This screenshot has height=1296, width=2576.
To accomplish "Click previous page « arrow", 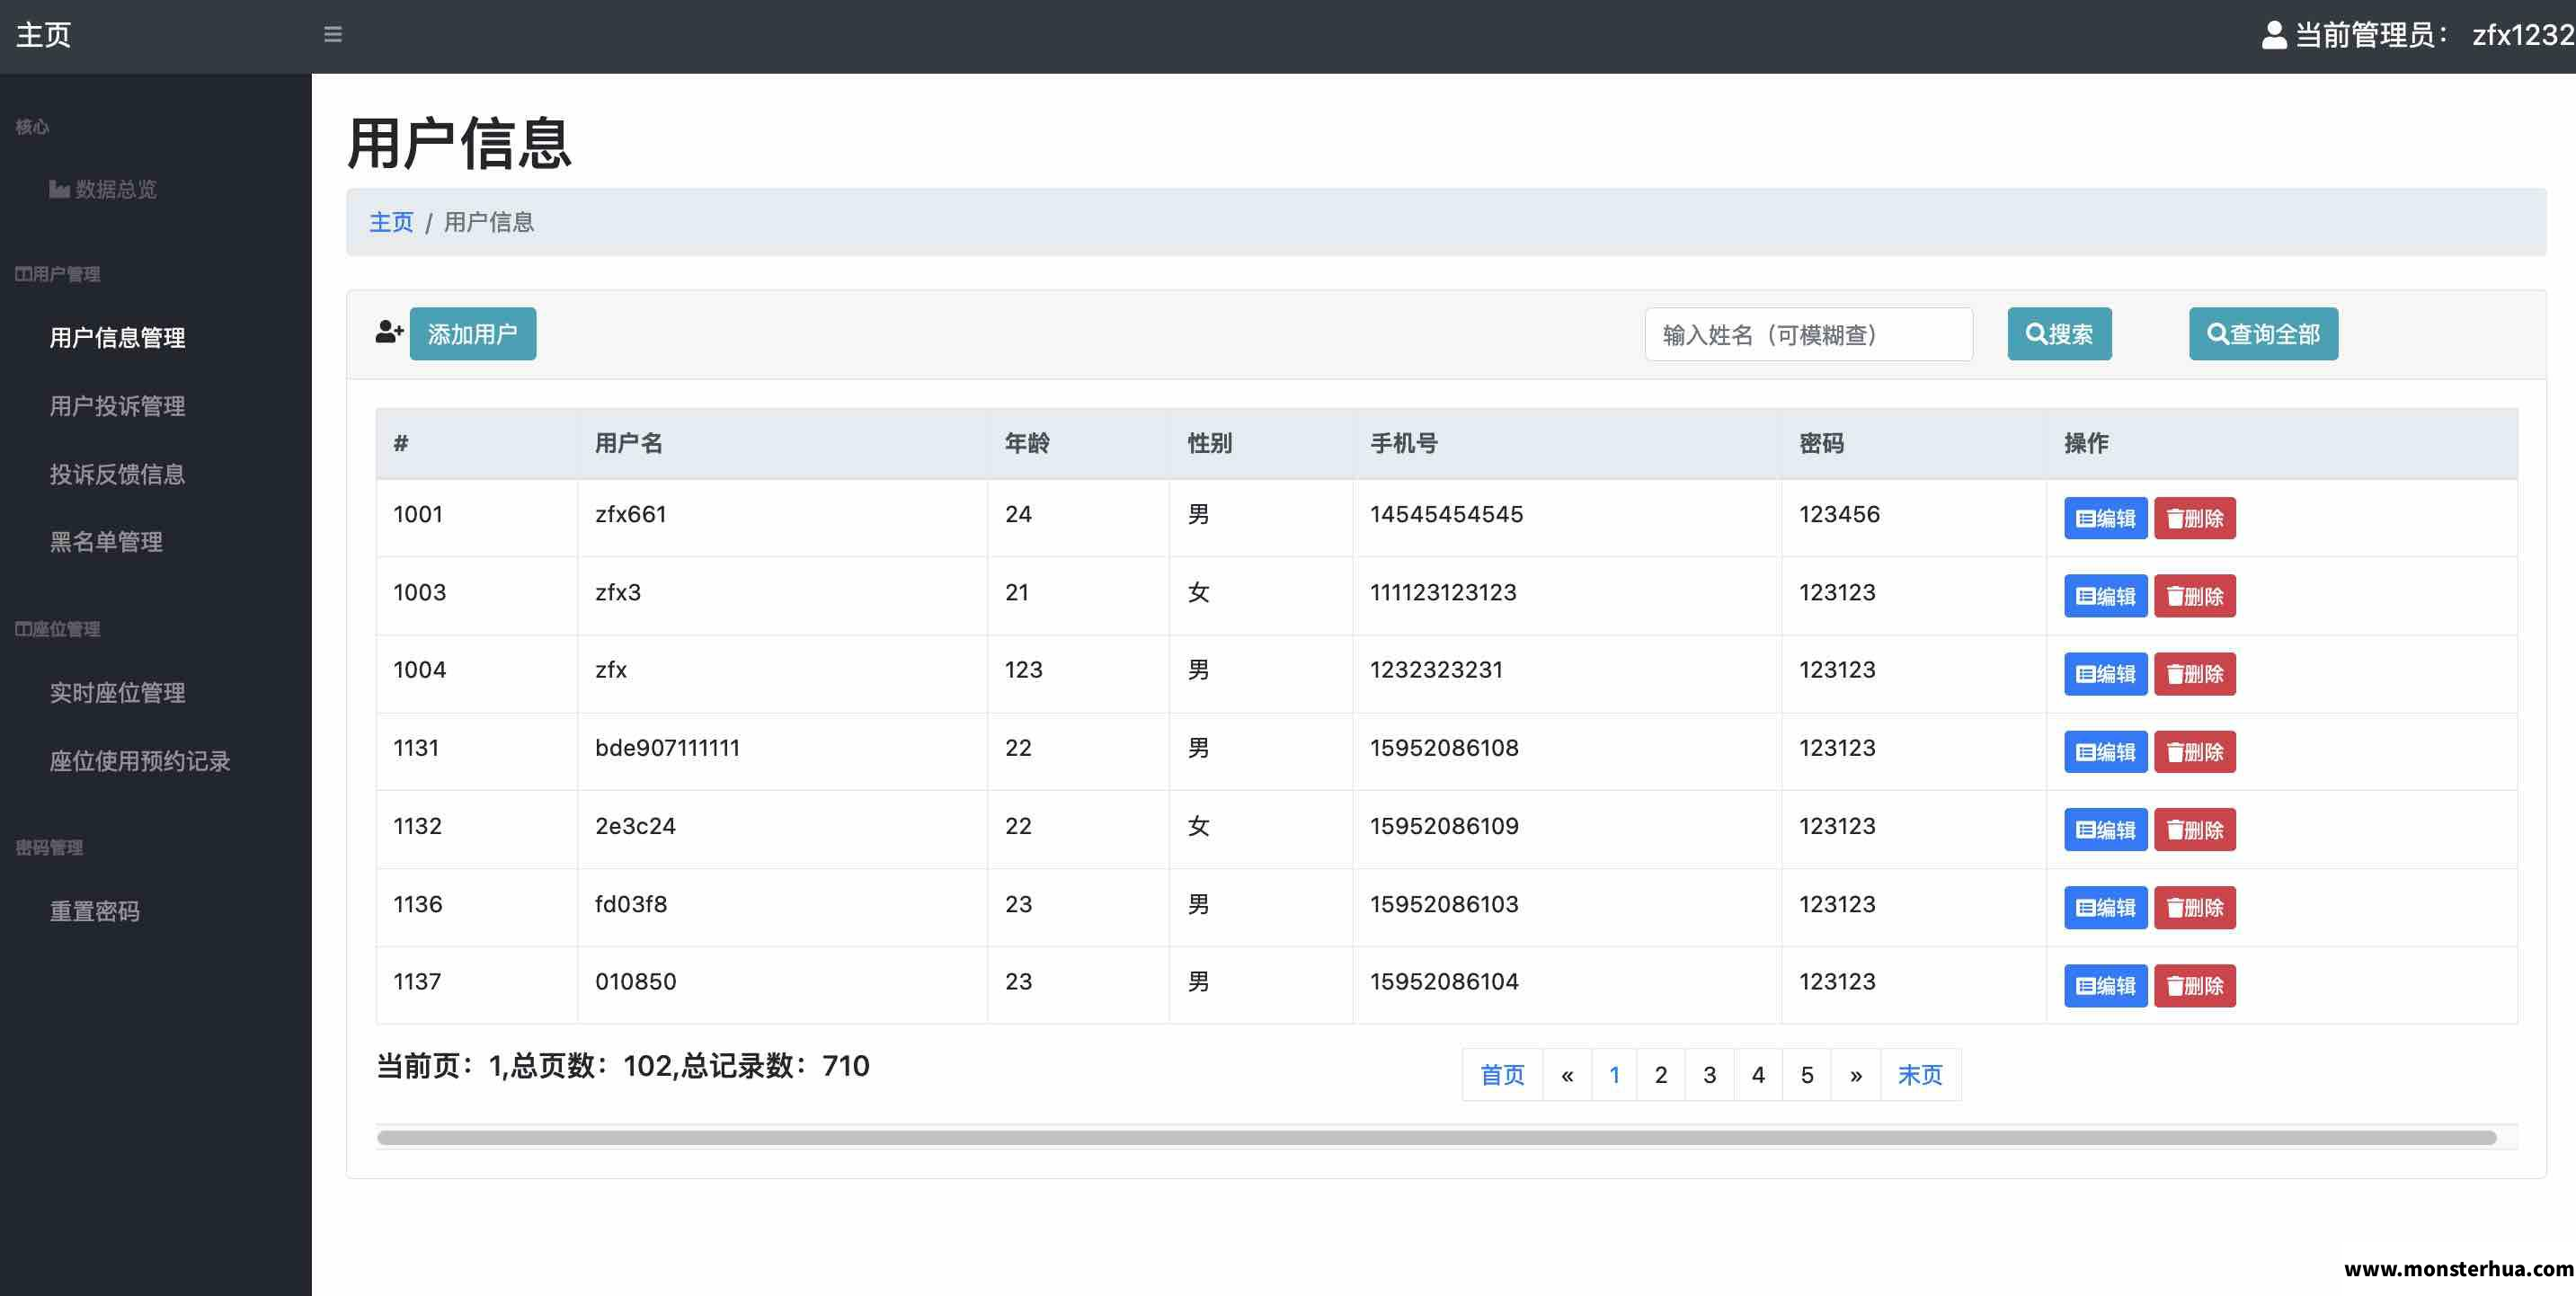I will pyautogui.click(x=1567, y=1075).
